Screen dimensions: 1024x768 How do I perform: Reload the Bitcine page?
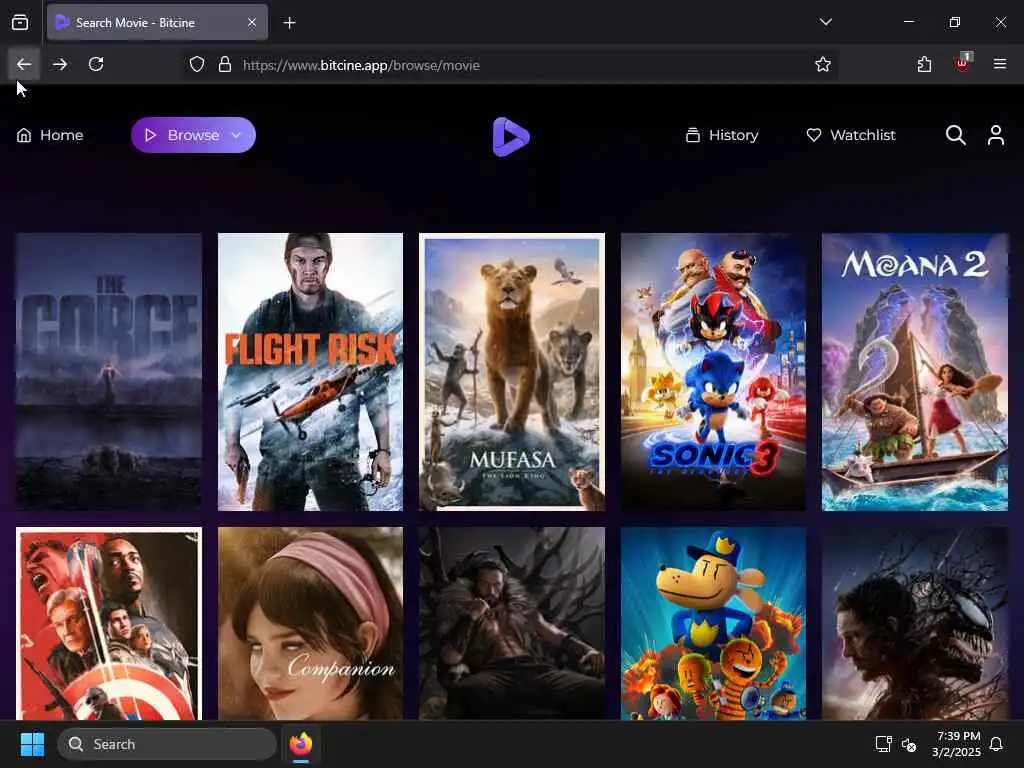[x=96, y=64]
